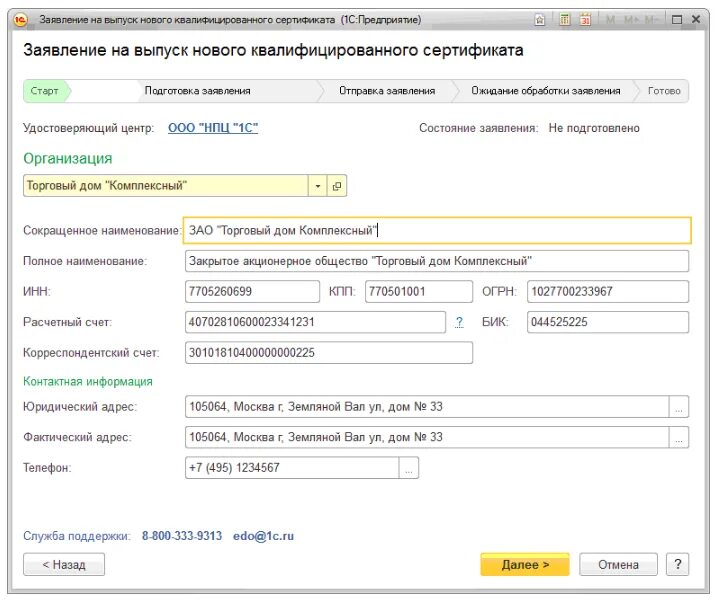Proceed with the Далее button

click(x=525, y=565)
